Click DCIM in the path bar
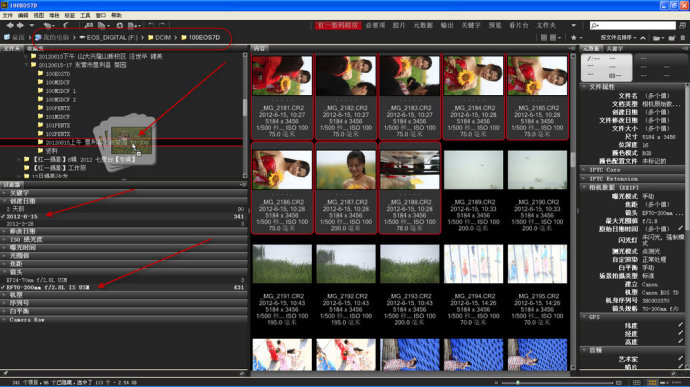 click(163, 38)
